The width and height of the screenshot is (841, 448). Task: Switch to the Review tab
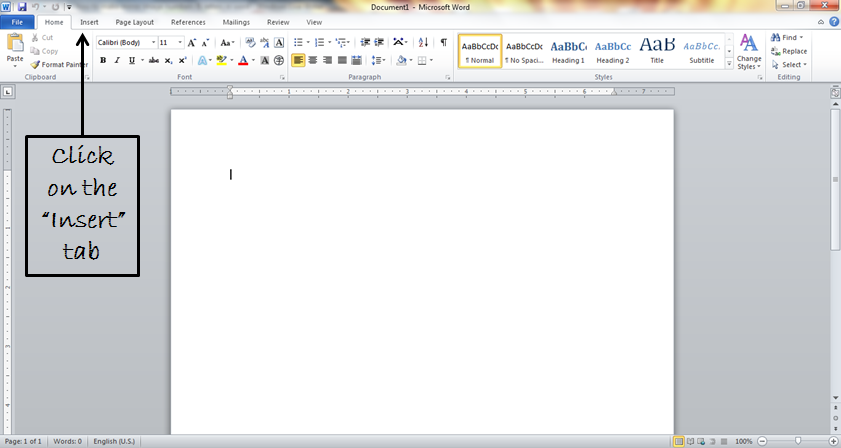[x=278, y=22]
